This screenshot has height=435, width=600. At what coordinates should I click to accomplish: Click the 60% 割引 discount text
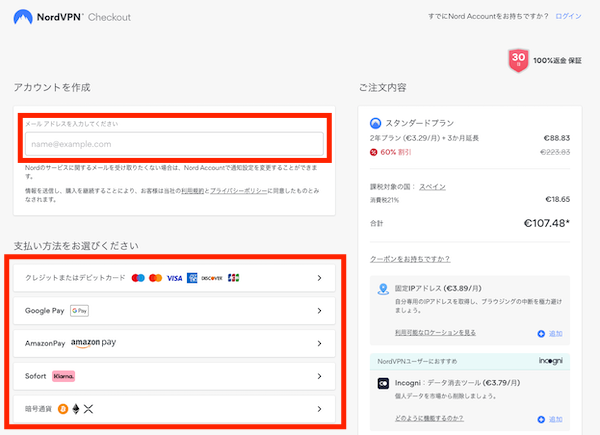(396, 152)
